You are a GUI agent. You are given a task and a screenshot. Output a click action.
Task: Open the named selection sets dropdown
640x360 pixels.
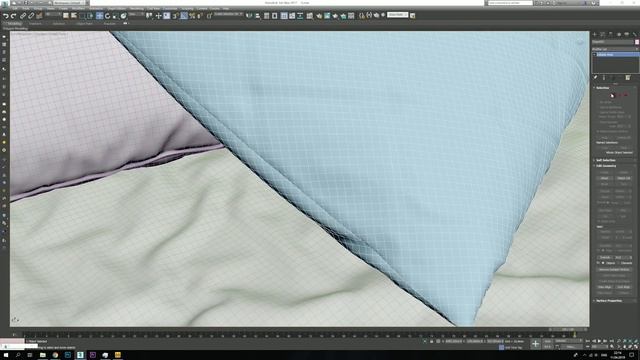[229, 14]
